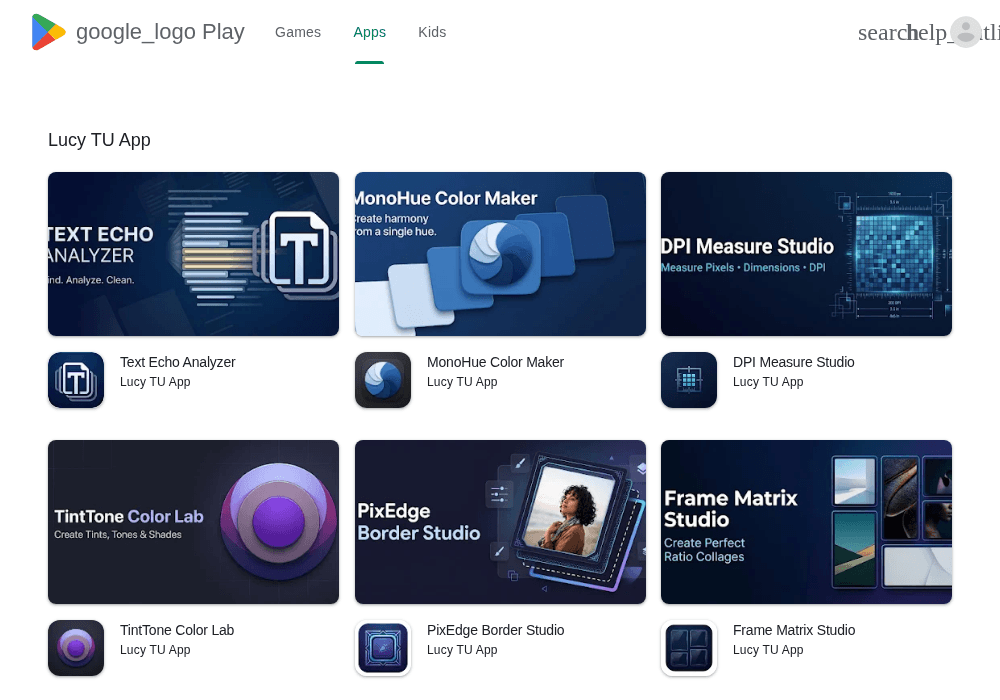1000x700 pixels.
Task: Click the "Lucy TU App" page heading
Action: coord(99,140)
